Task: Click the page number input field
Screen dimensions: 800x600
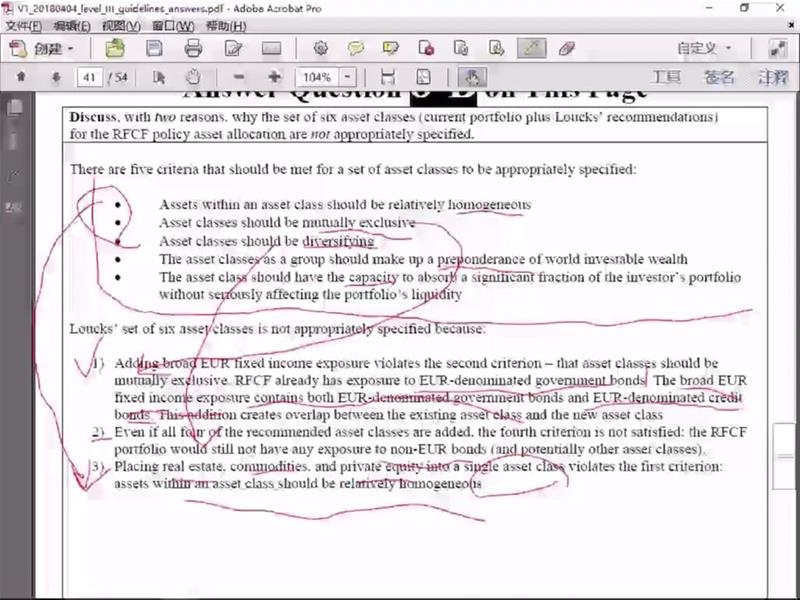Action: point(91,77)
